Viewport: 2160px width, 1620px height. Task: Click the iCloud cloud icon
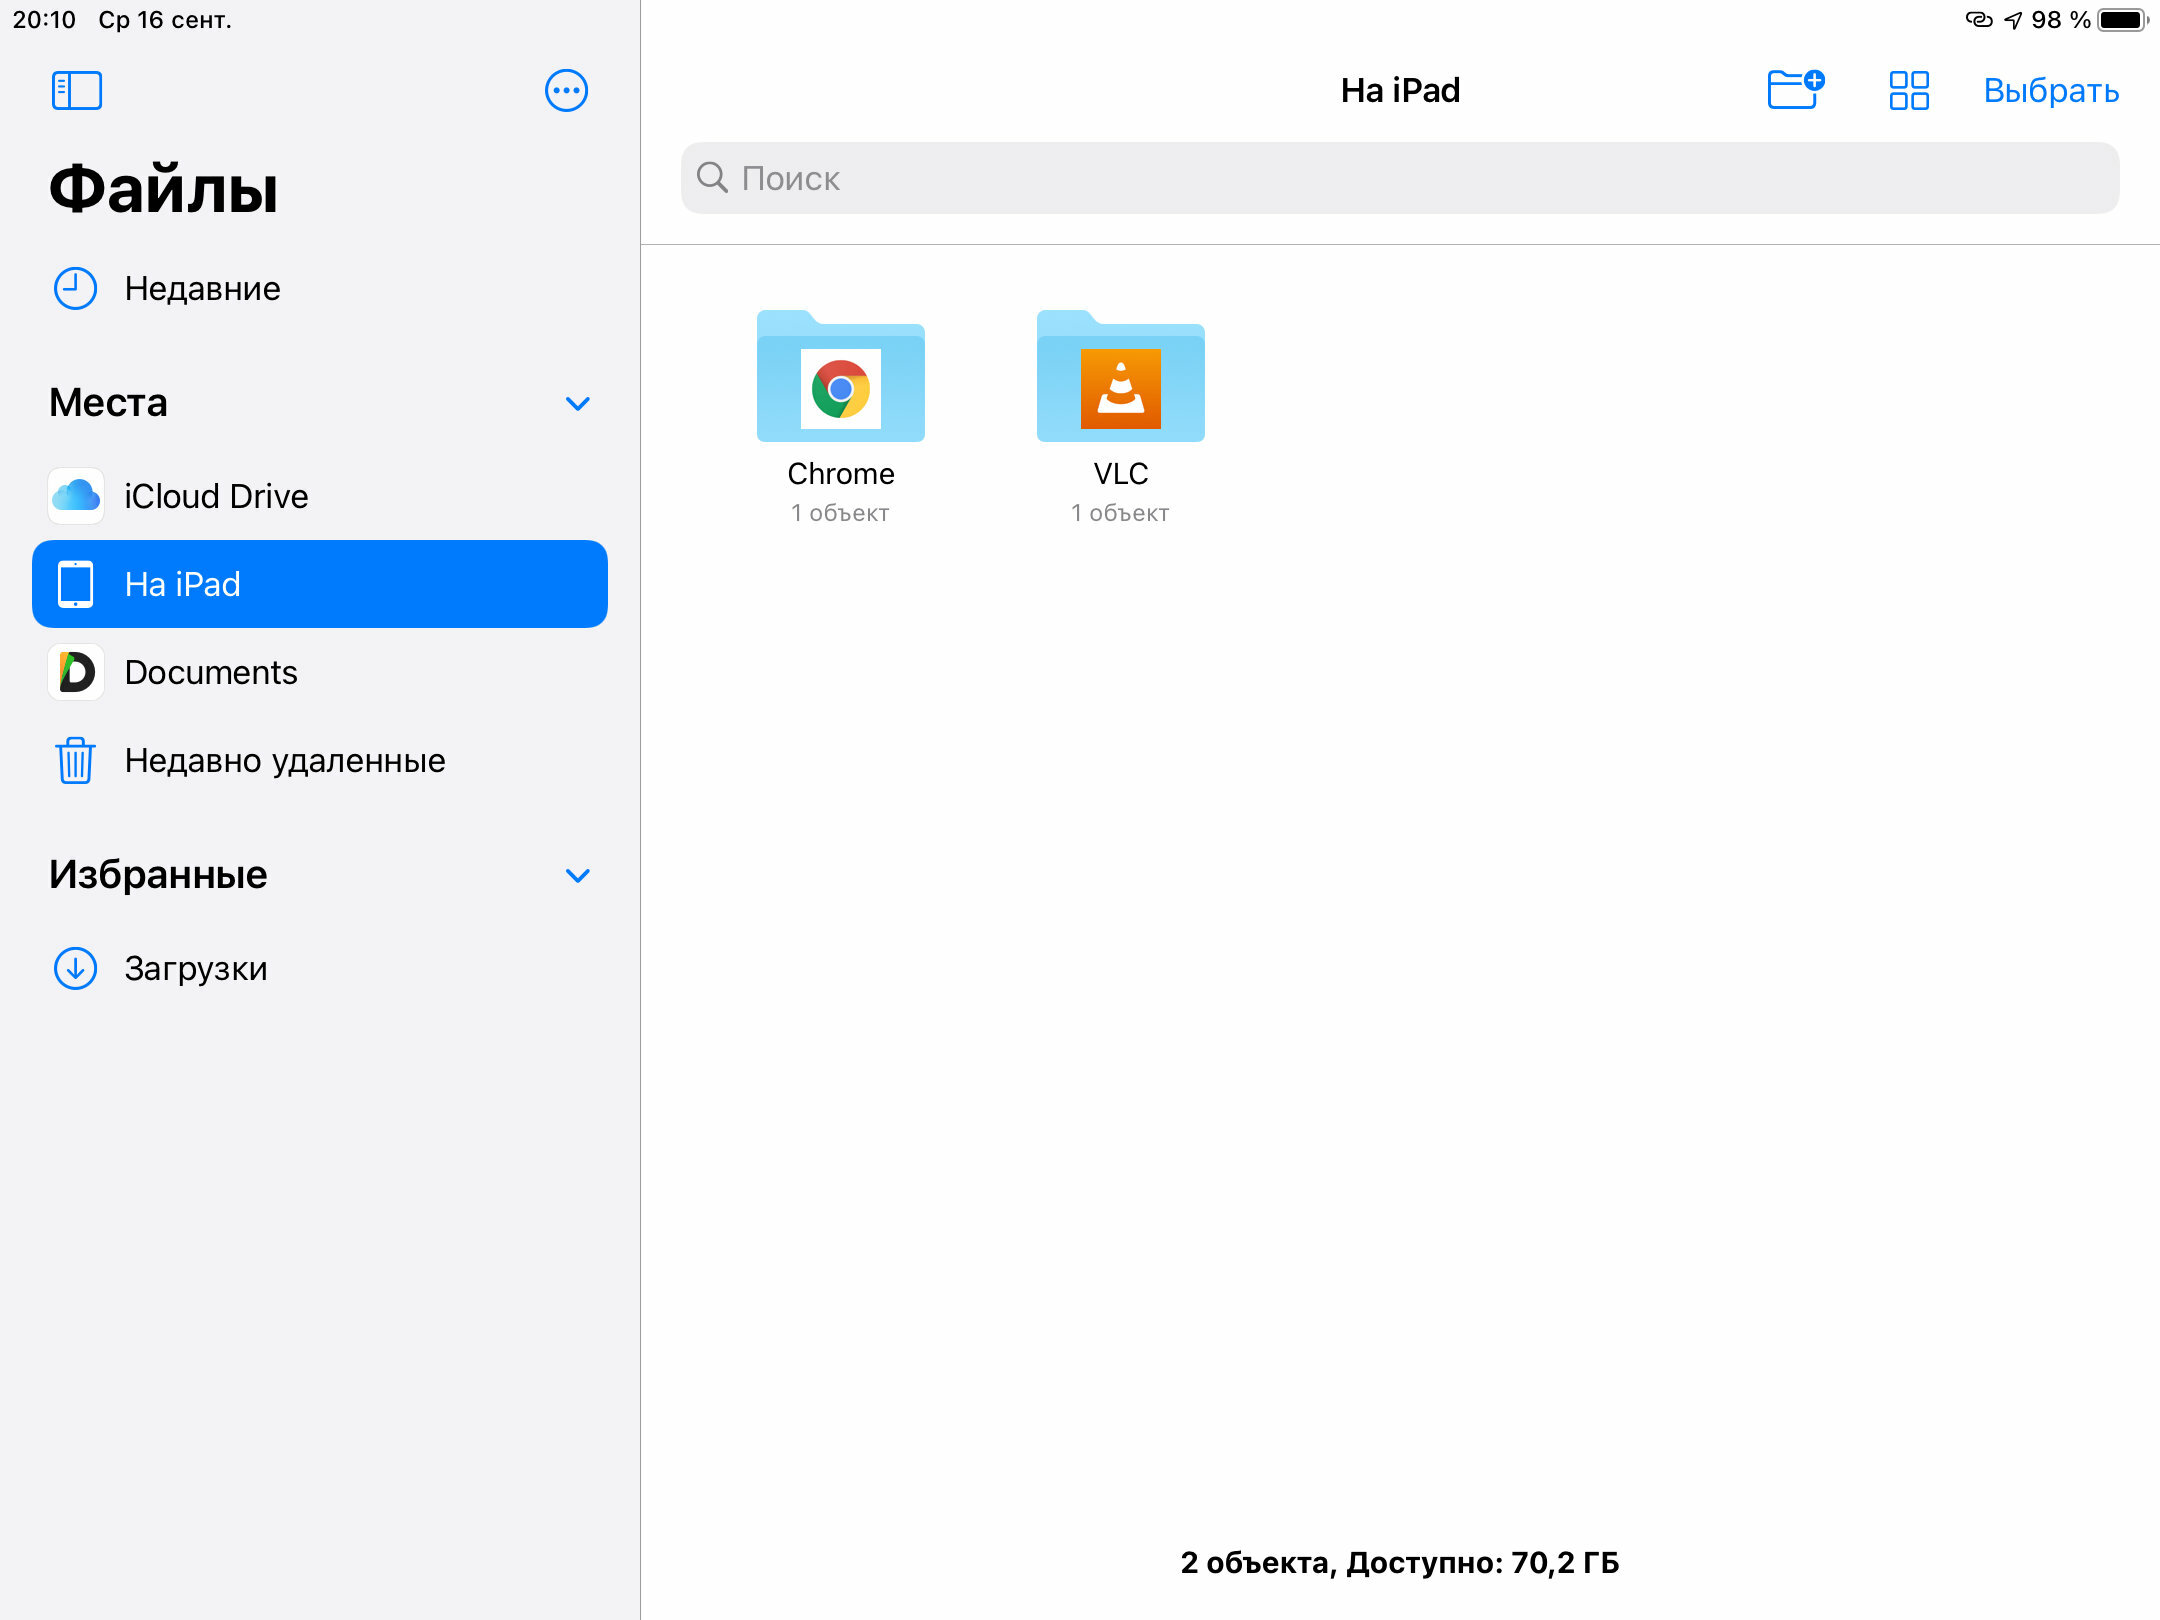(76, 496)
